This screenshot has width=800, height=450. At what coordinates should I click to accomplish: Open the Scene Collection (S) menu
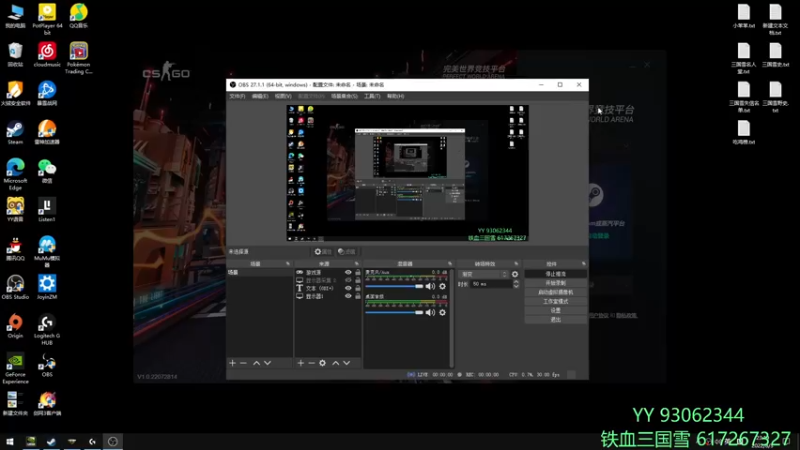[344, 96]
